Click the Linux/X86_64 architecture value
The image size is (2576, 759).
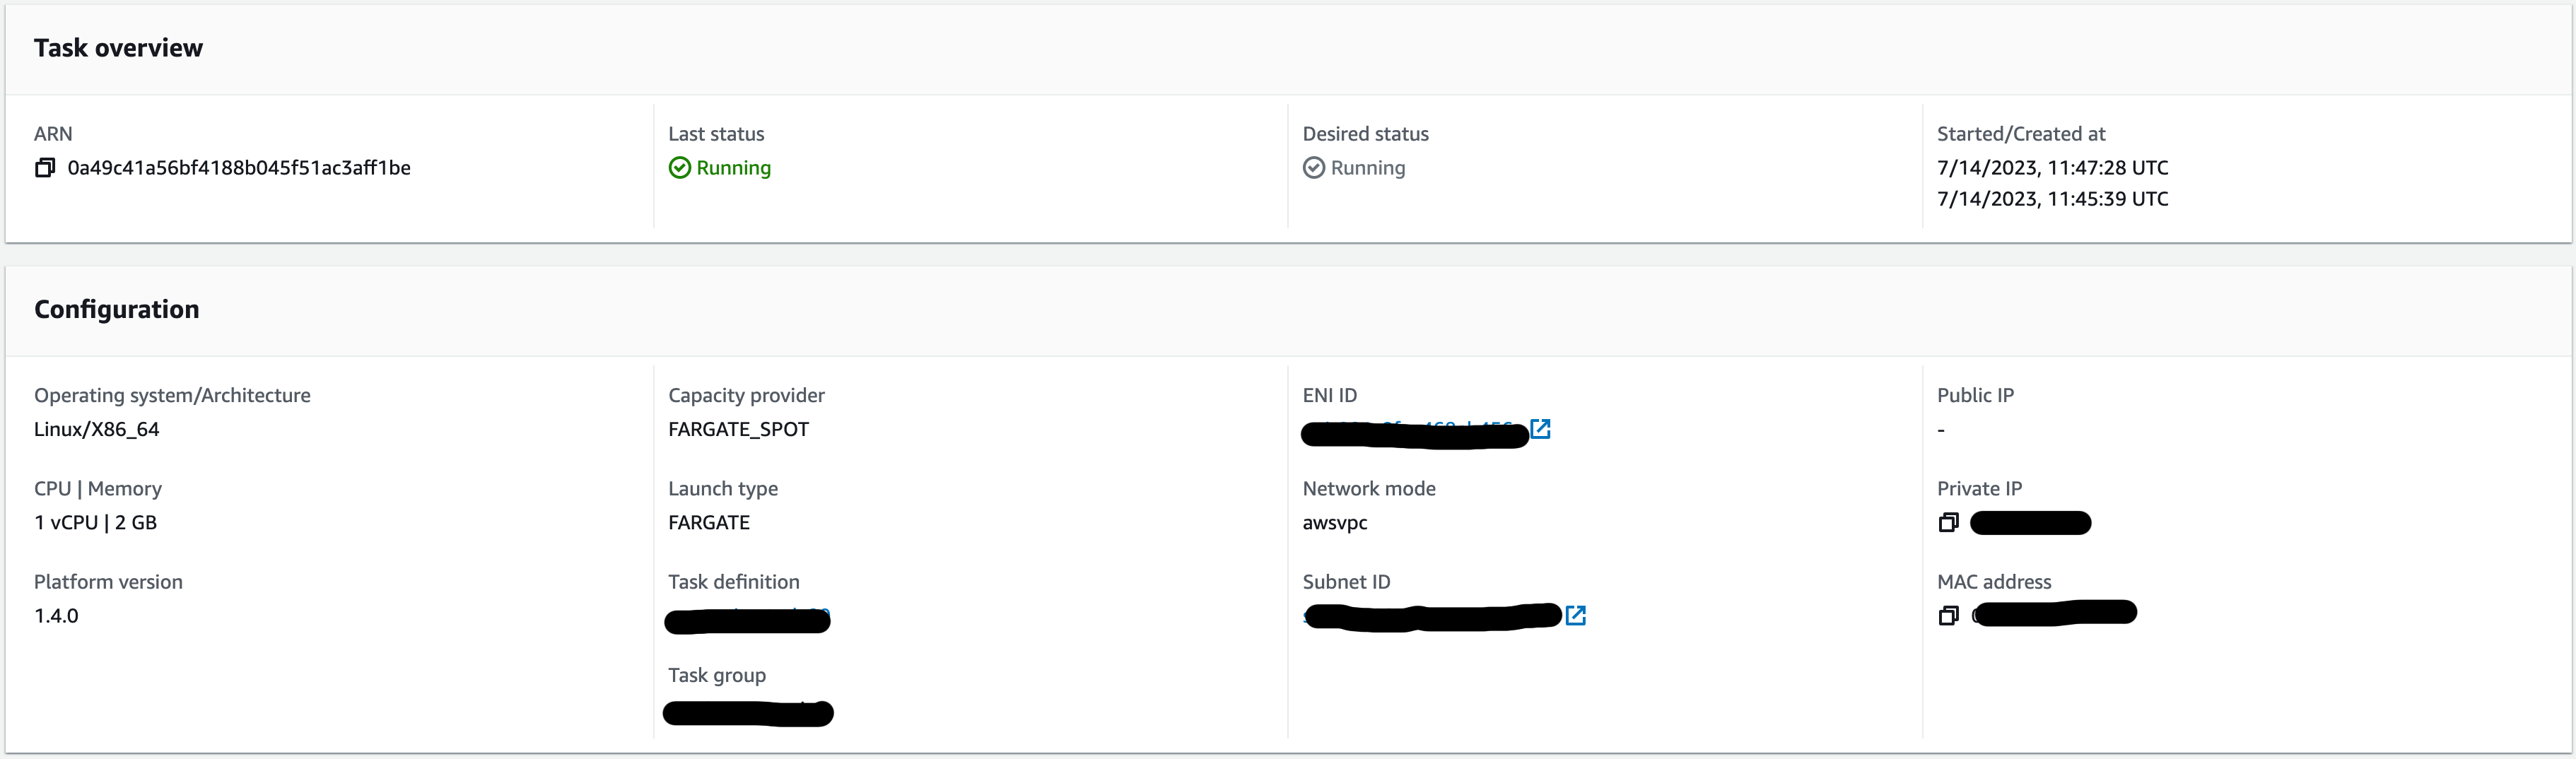click(96, 430)
